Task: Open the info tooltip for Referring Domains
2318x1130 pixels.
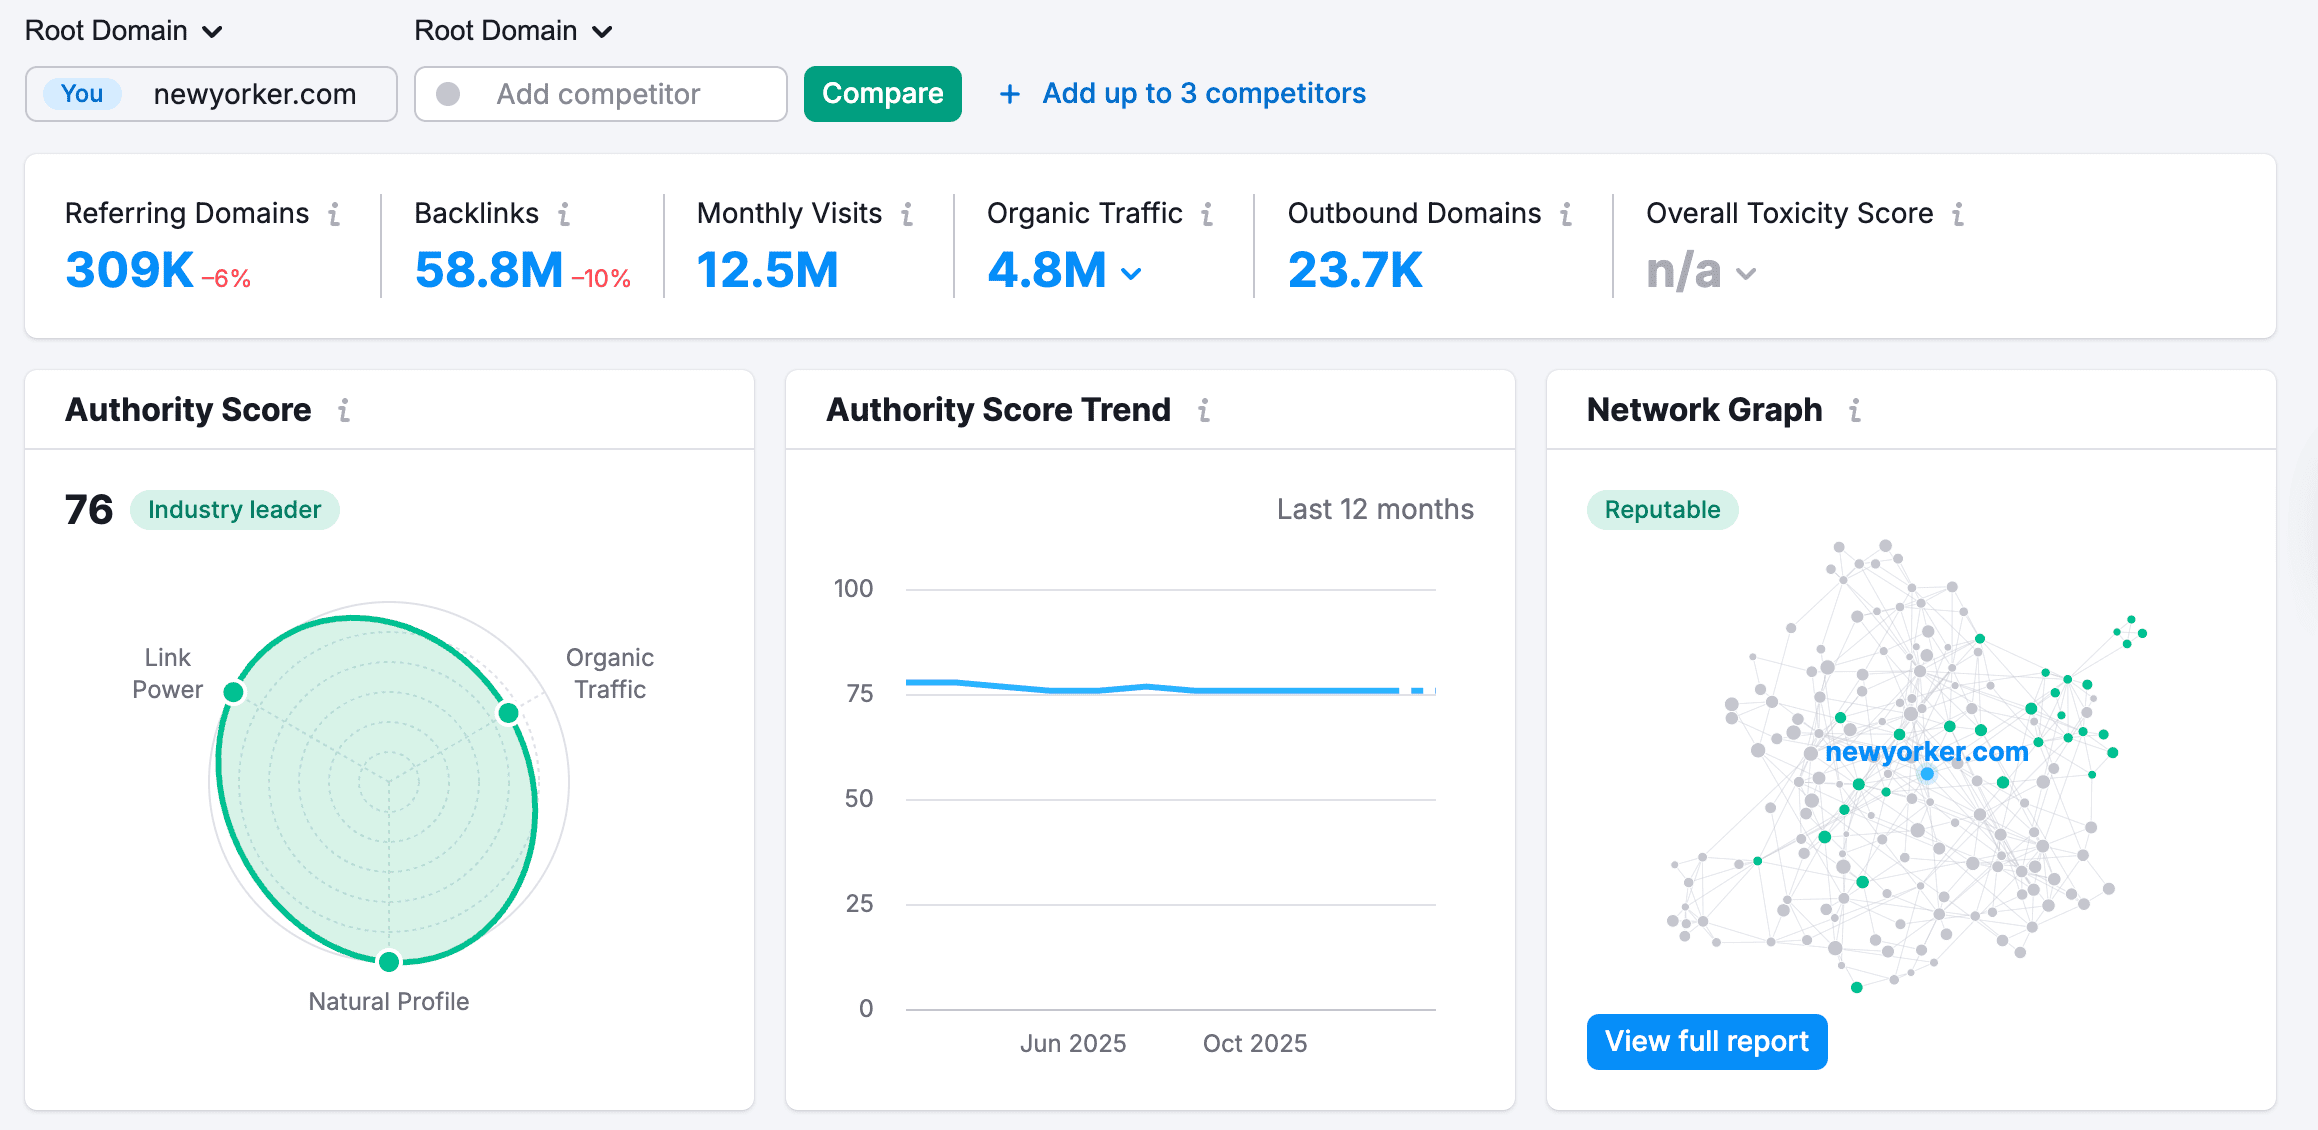Action: [x=334, y=213]
